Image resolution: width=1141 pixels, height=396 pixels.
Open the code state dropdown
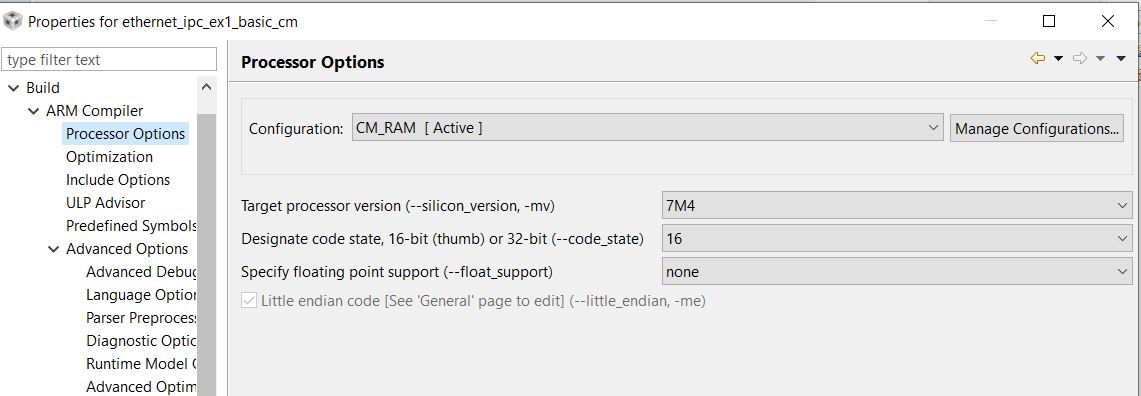click(x=896, y=239)
